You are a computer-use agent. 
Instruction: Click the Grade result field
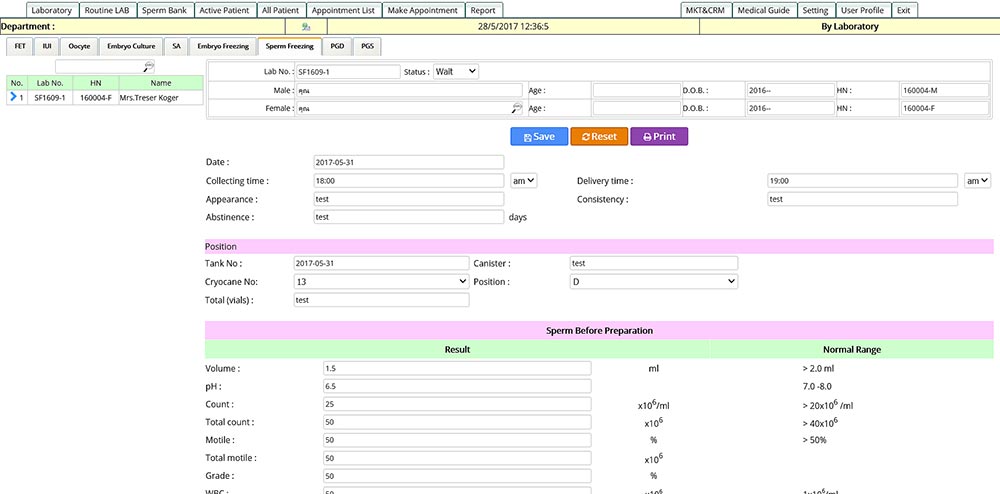click(x=457, y=476)
